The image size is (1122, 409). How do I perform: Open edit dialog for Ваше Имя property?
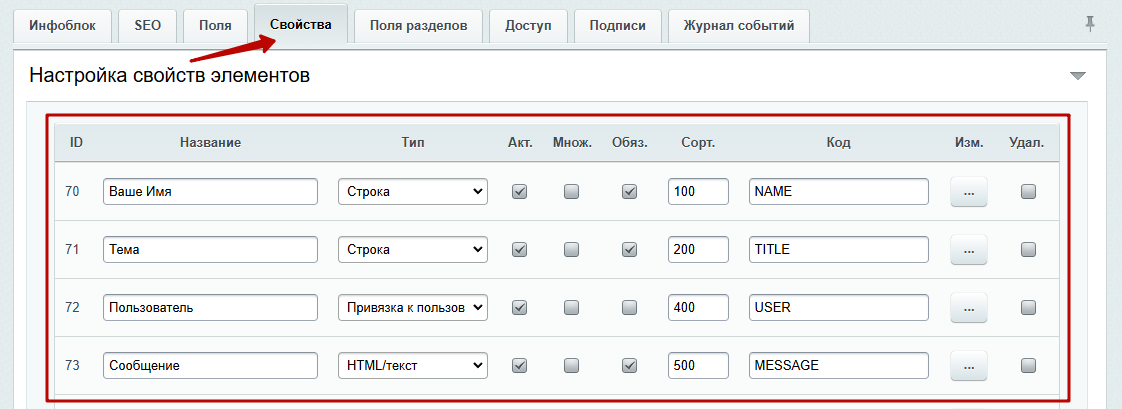[x=969, y=192]
